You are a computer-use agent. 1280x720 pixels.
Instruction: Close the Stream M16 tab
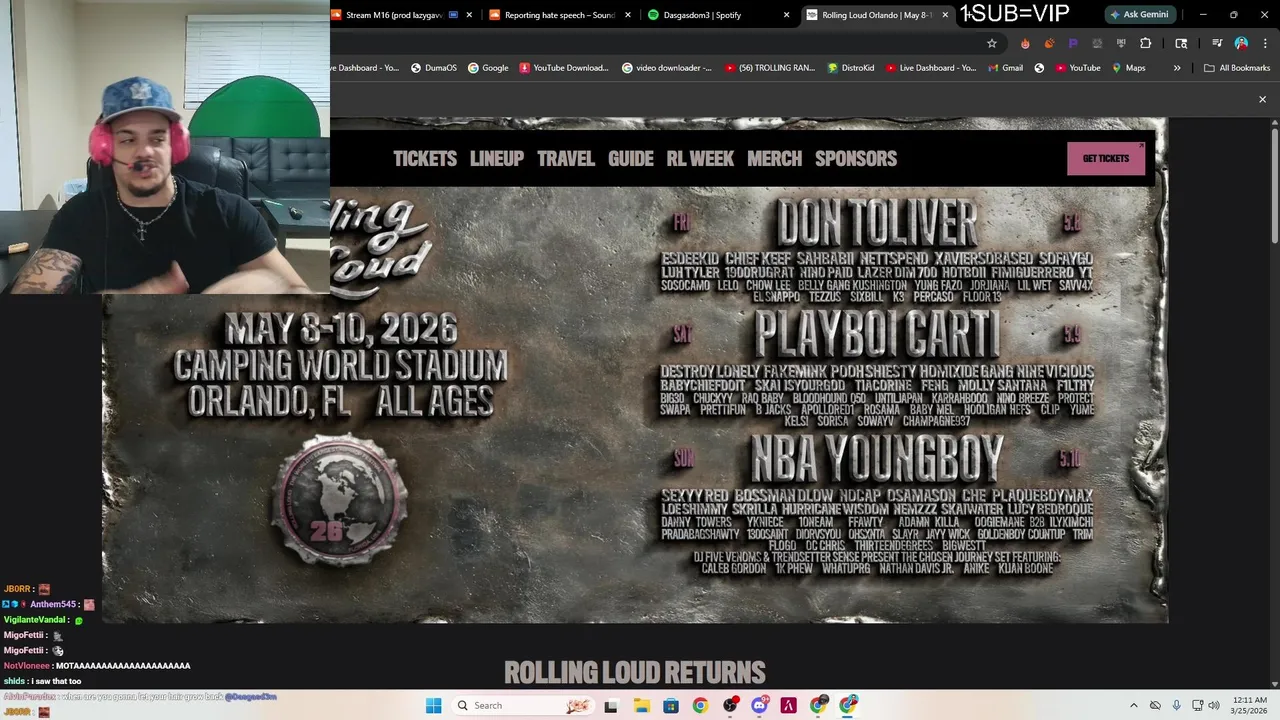469,15
